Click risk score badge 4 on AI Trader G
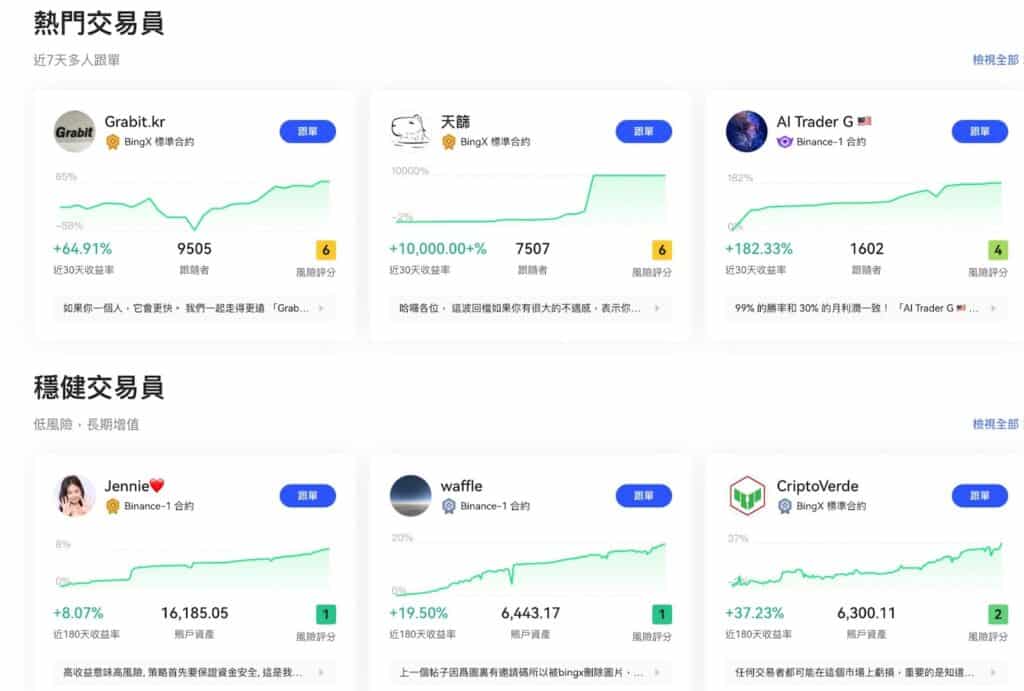The height and width of the screenshot is (691, 1024). (997, 250)
